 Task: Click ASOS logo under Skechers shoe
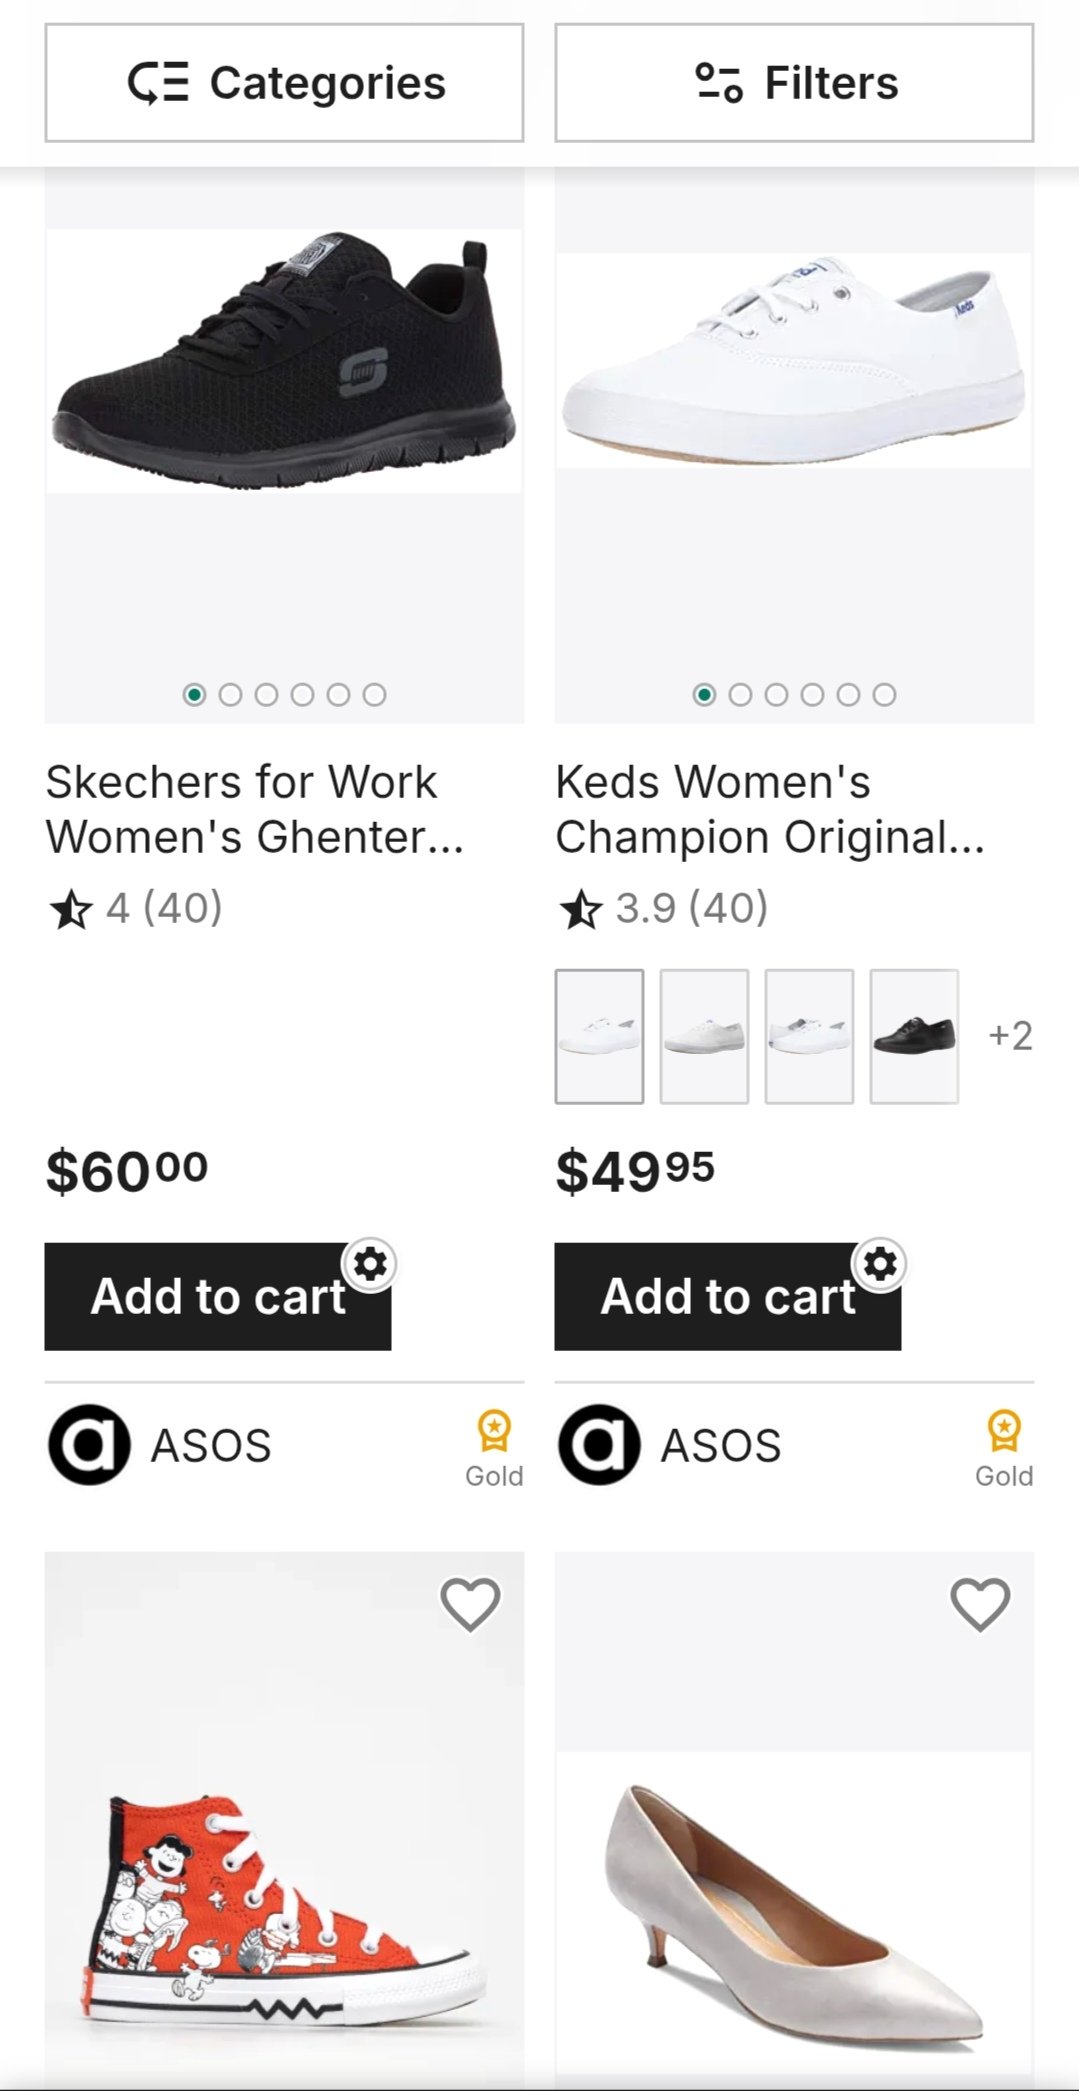pos(89,1445)
